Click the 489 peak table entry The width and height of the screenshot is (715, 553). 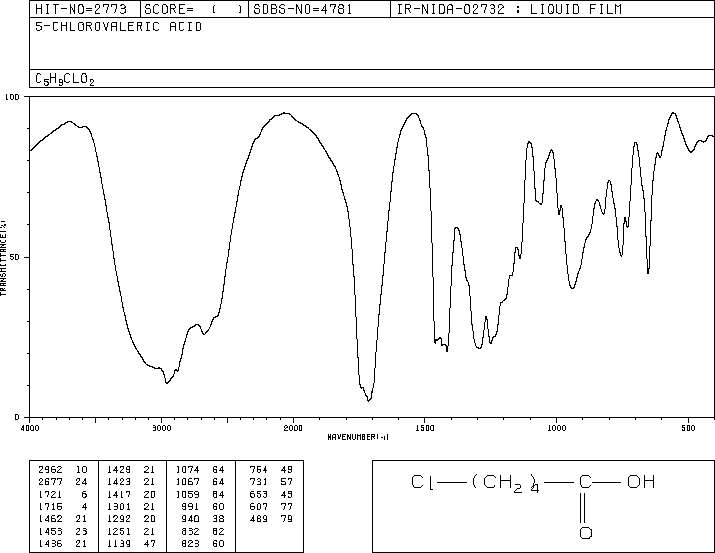(271, 519)
